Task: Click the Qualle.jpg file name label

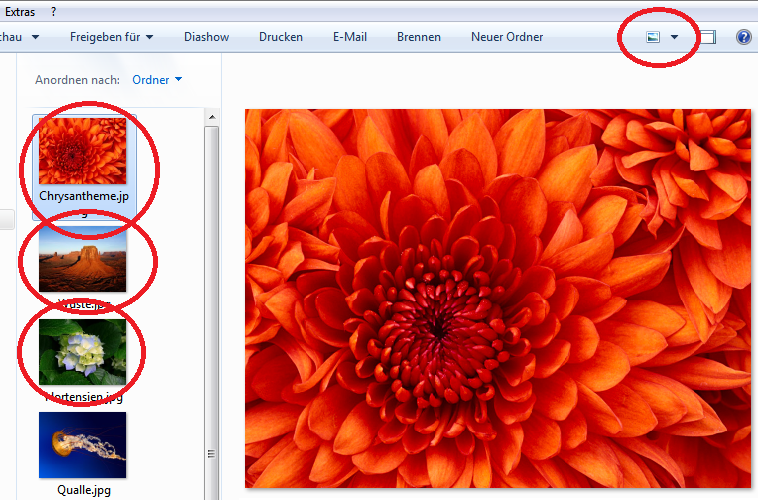Action: pyautogui.click(x=82, y=490)
